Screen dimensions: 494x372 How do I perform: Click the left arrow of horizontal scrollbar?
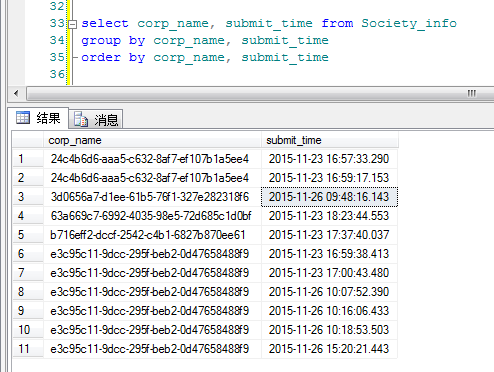click(x=16, y=93)
